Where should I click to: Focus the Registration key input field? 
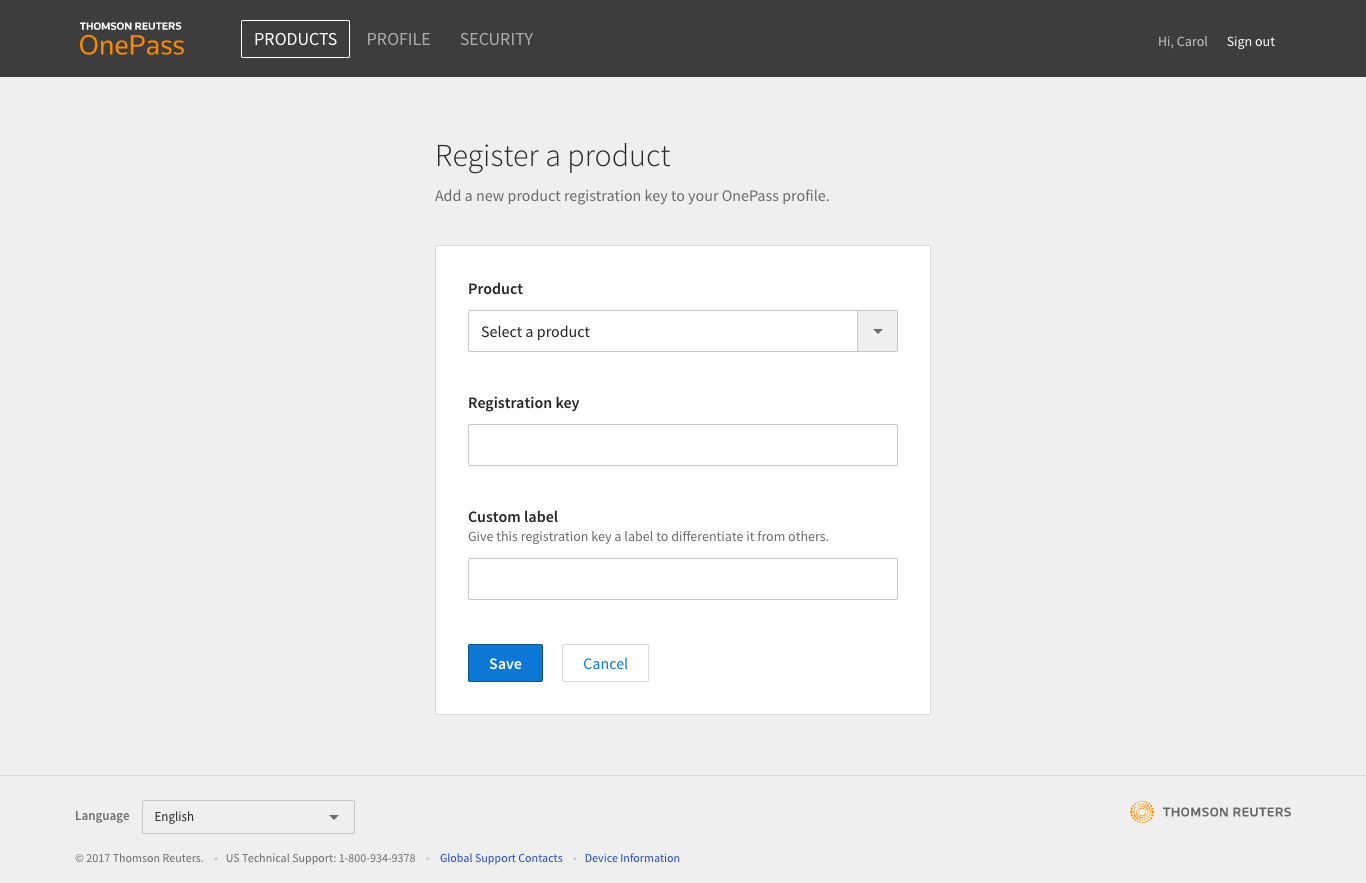click(682, 445)
